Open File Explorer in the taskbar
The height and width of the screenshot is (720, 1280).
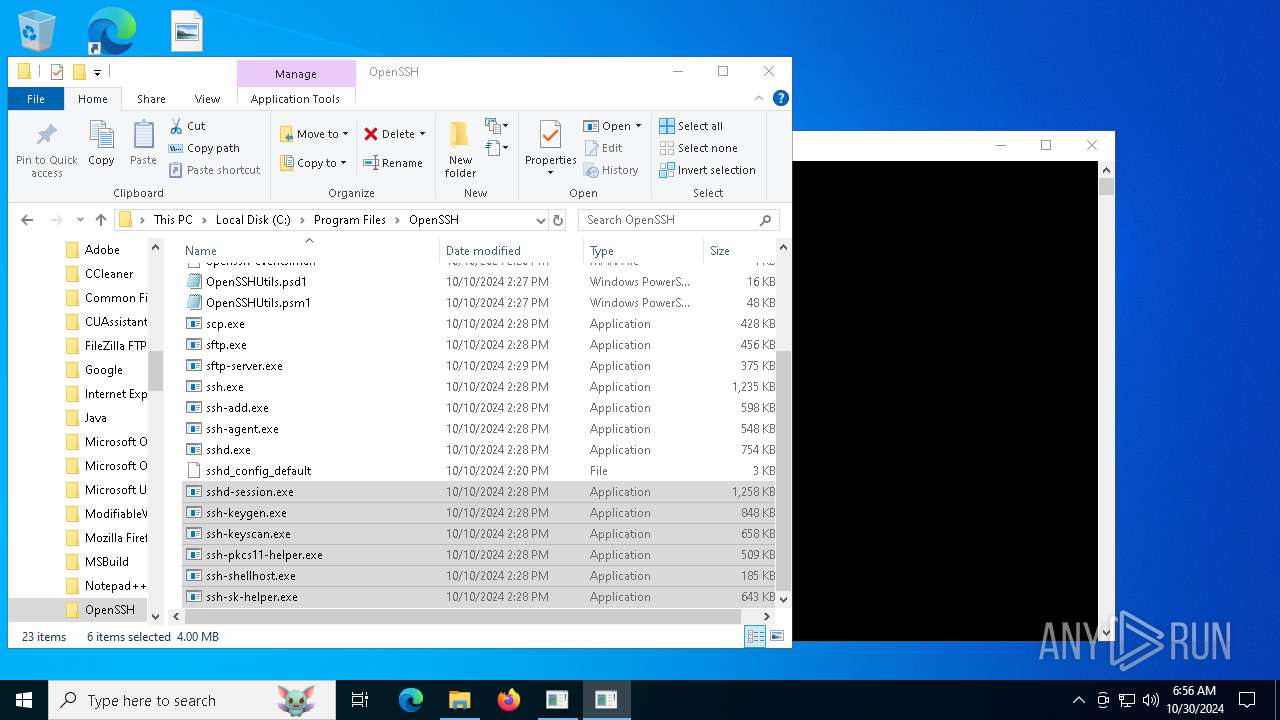[460, 700]
